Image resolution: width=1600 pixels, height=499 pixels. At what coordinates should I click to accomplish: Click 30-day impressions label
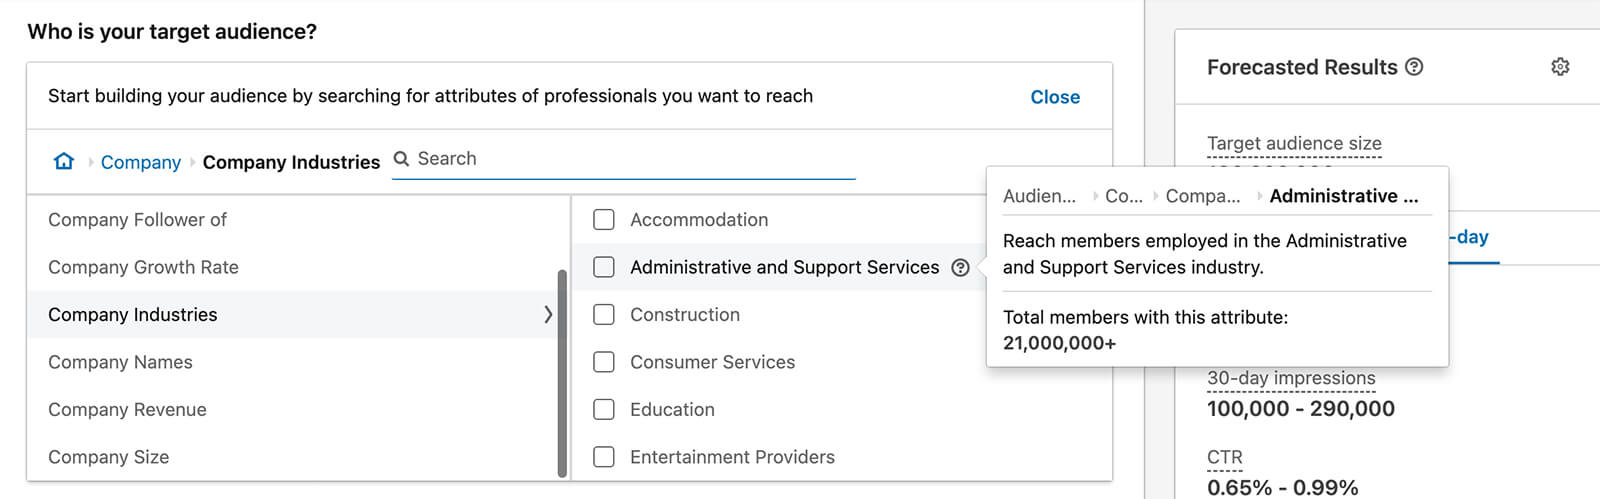pyautogui.click(x=1291, y=378)
